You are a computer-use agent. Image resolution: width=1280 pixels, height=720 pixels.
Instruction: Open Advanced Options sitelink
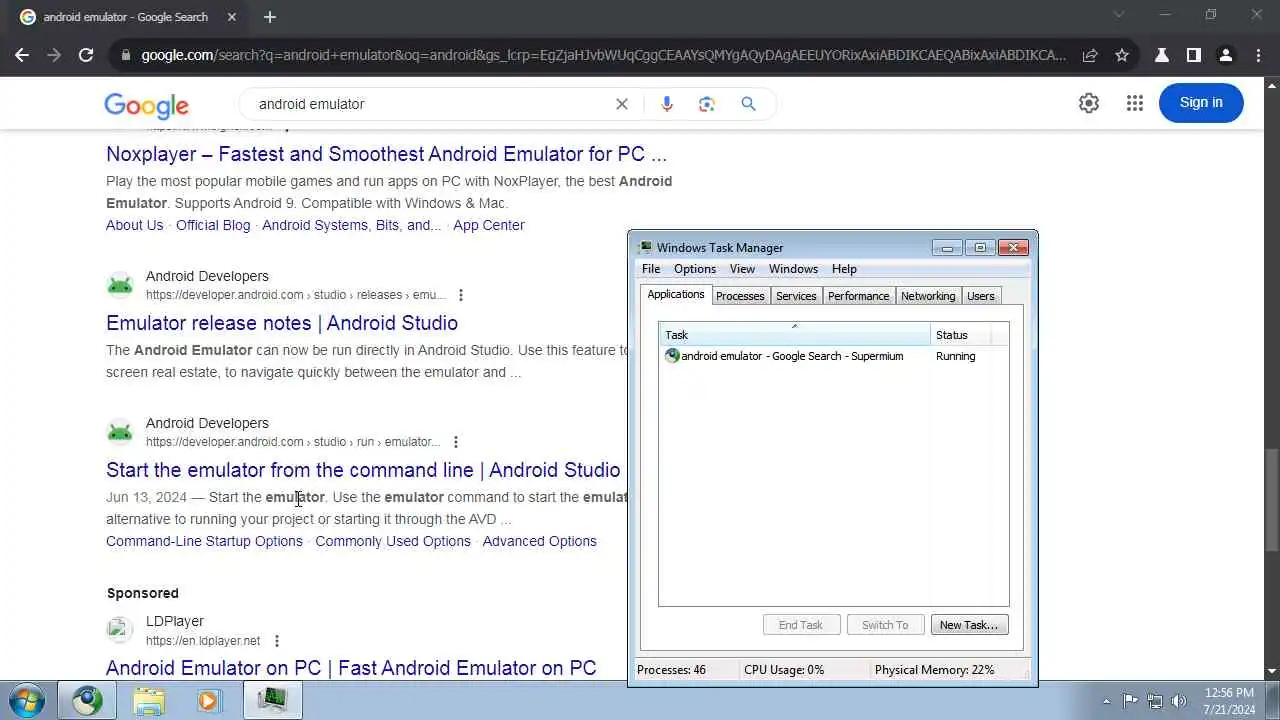click(x=539, y=541)
